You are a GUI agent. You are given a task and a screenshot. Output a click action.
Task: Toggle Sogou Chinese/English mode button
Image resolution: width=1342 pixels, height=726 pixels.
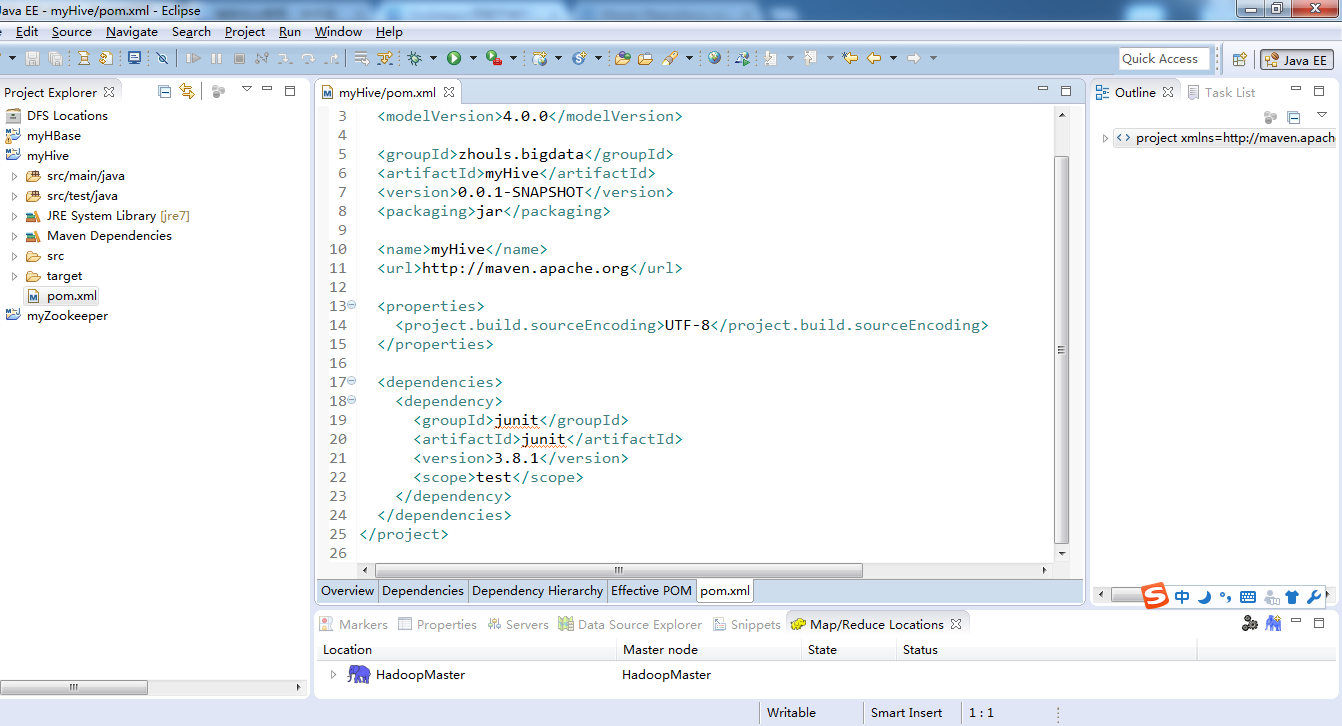click(1182, 597)
